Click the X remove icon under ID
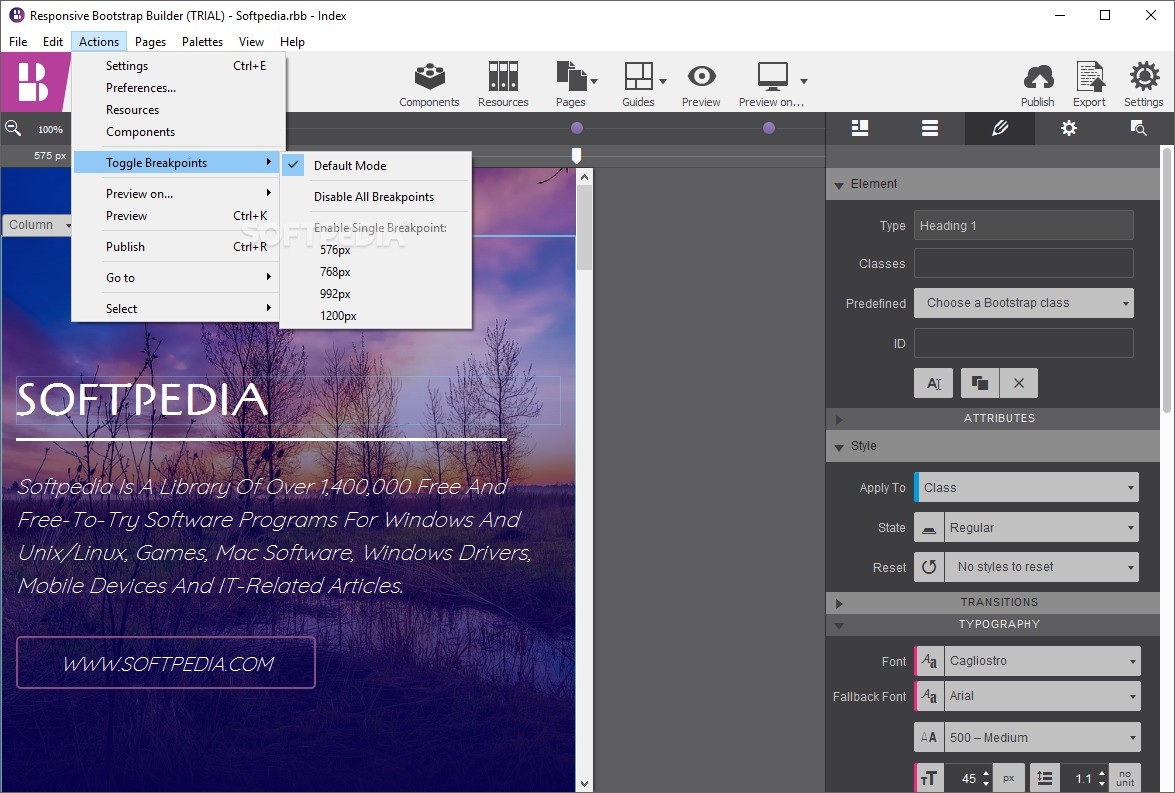The image size is (1175, 793). click(1018, 383)
